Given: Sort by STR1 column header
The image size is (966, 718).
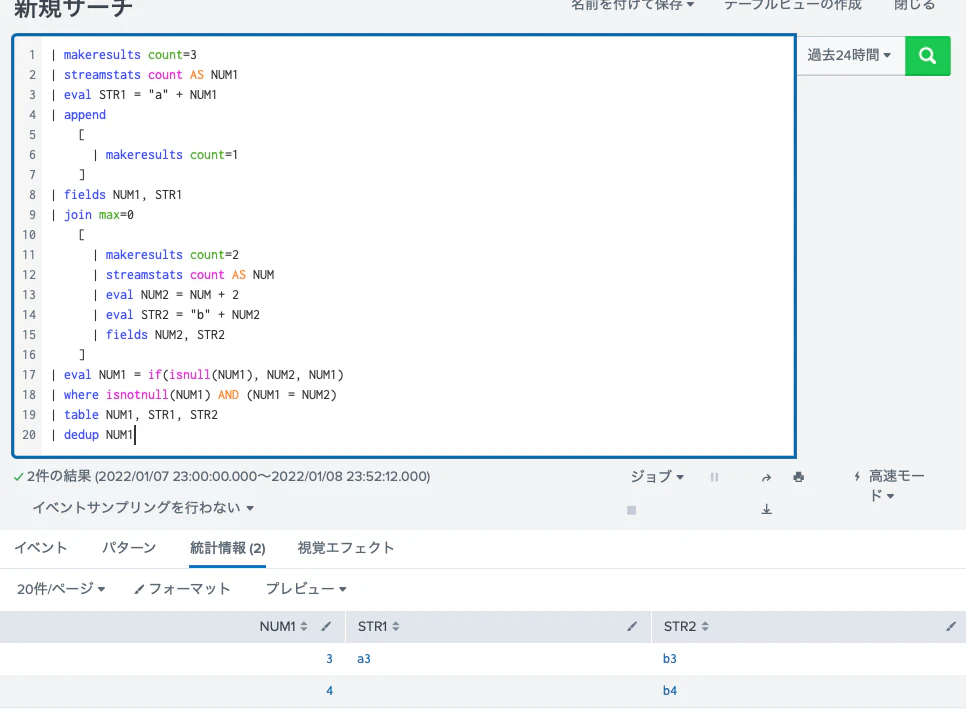Looking at the screenshot, I should coord(378,627).
